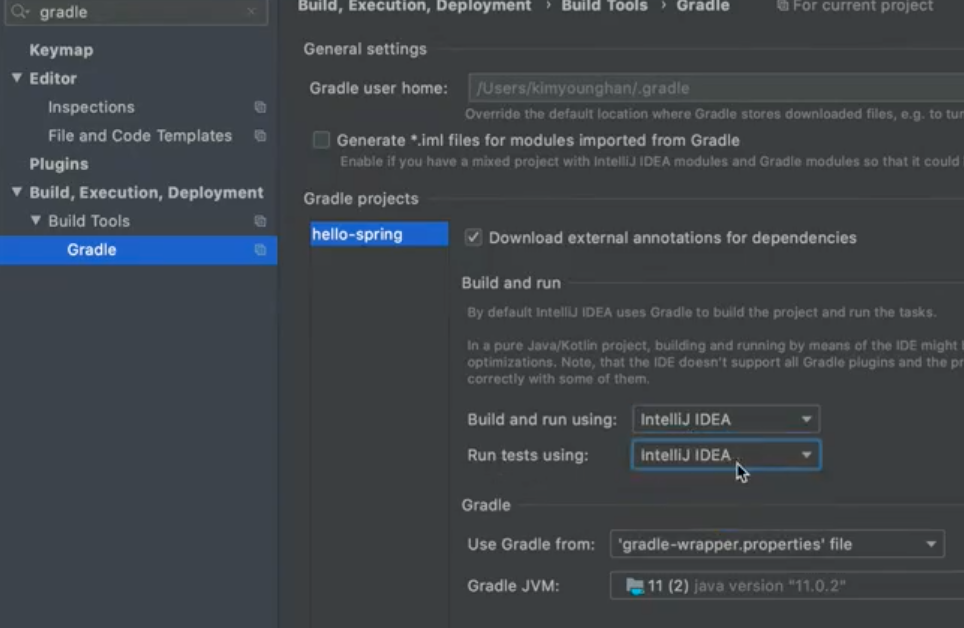
Task: Click the For current project label
Action: (x=863, y=6)
